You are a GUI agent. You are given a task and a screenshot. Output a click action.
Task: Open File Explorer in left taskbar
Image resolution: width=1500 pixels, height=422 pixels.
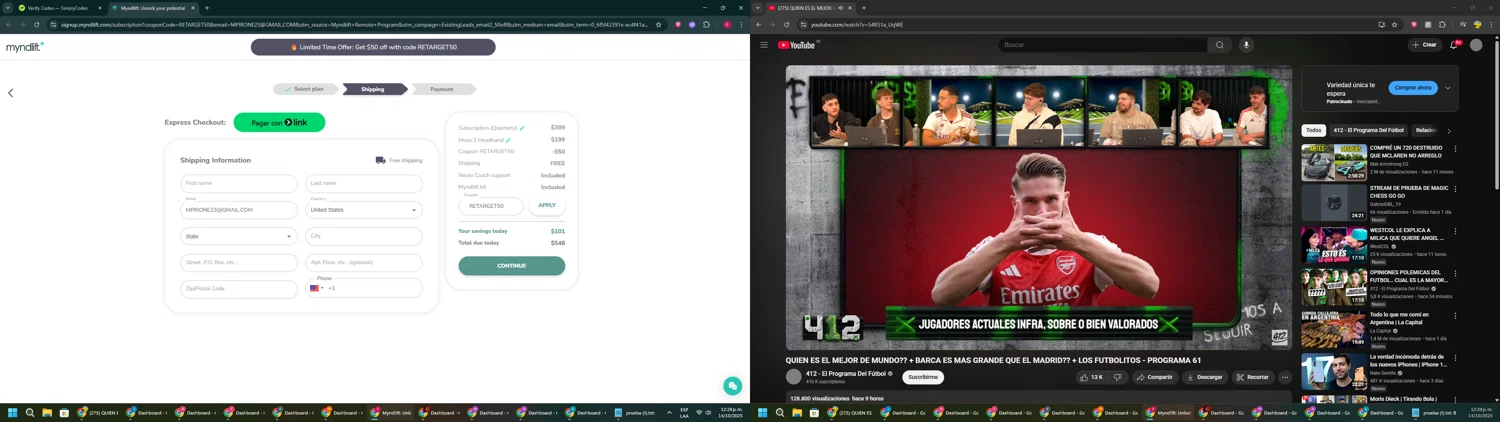(x=47, y=412)
